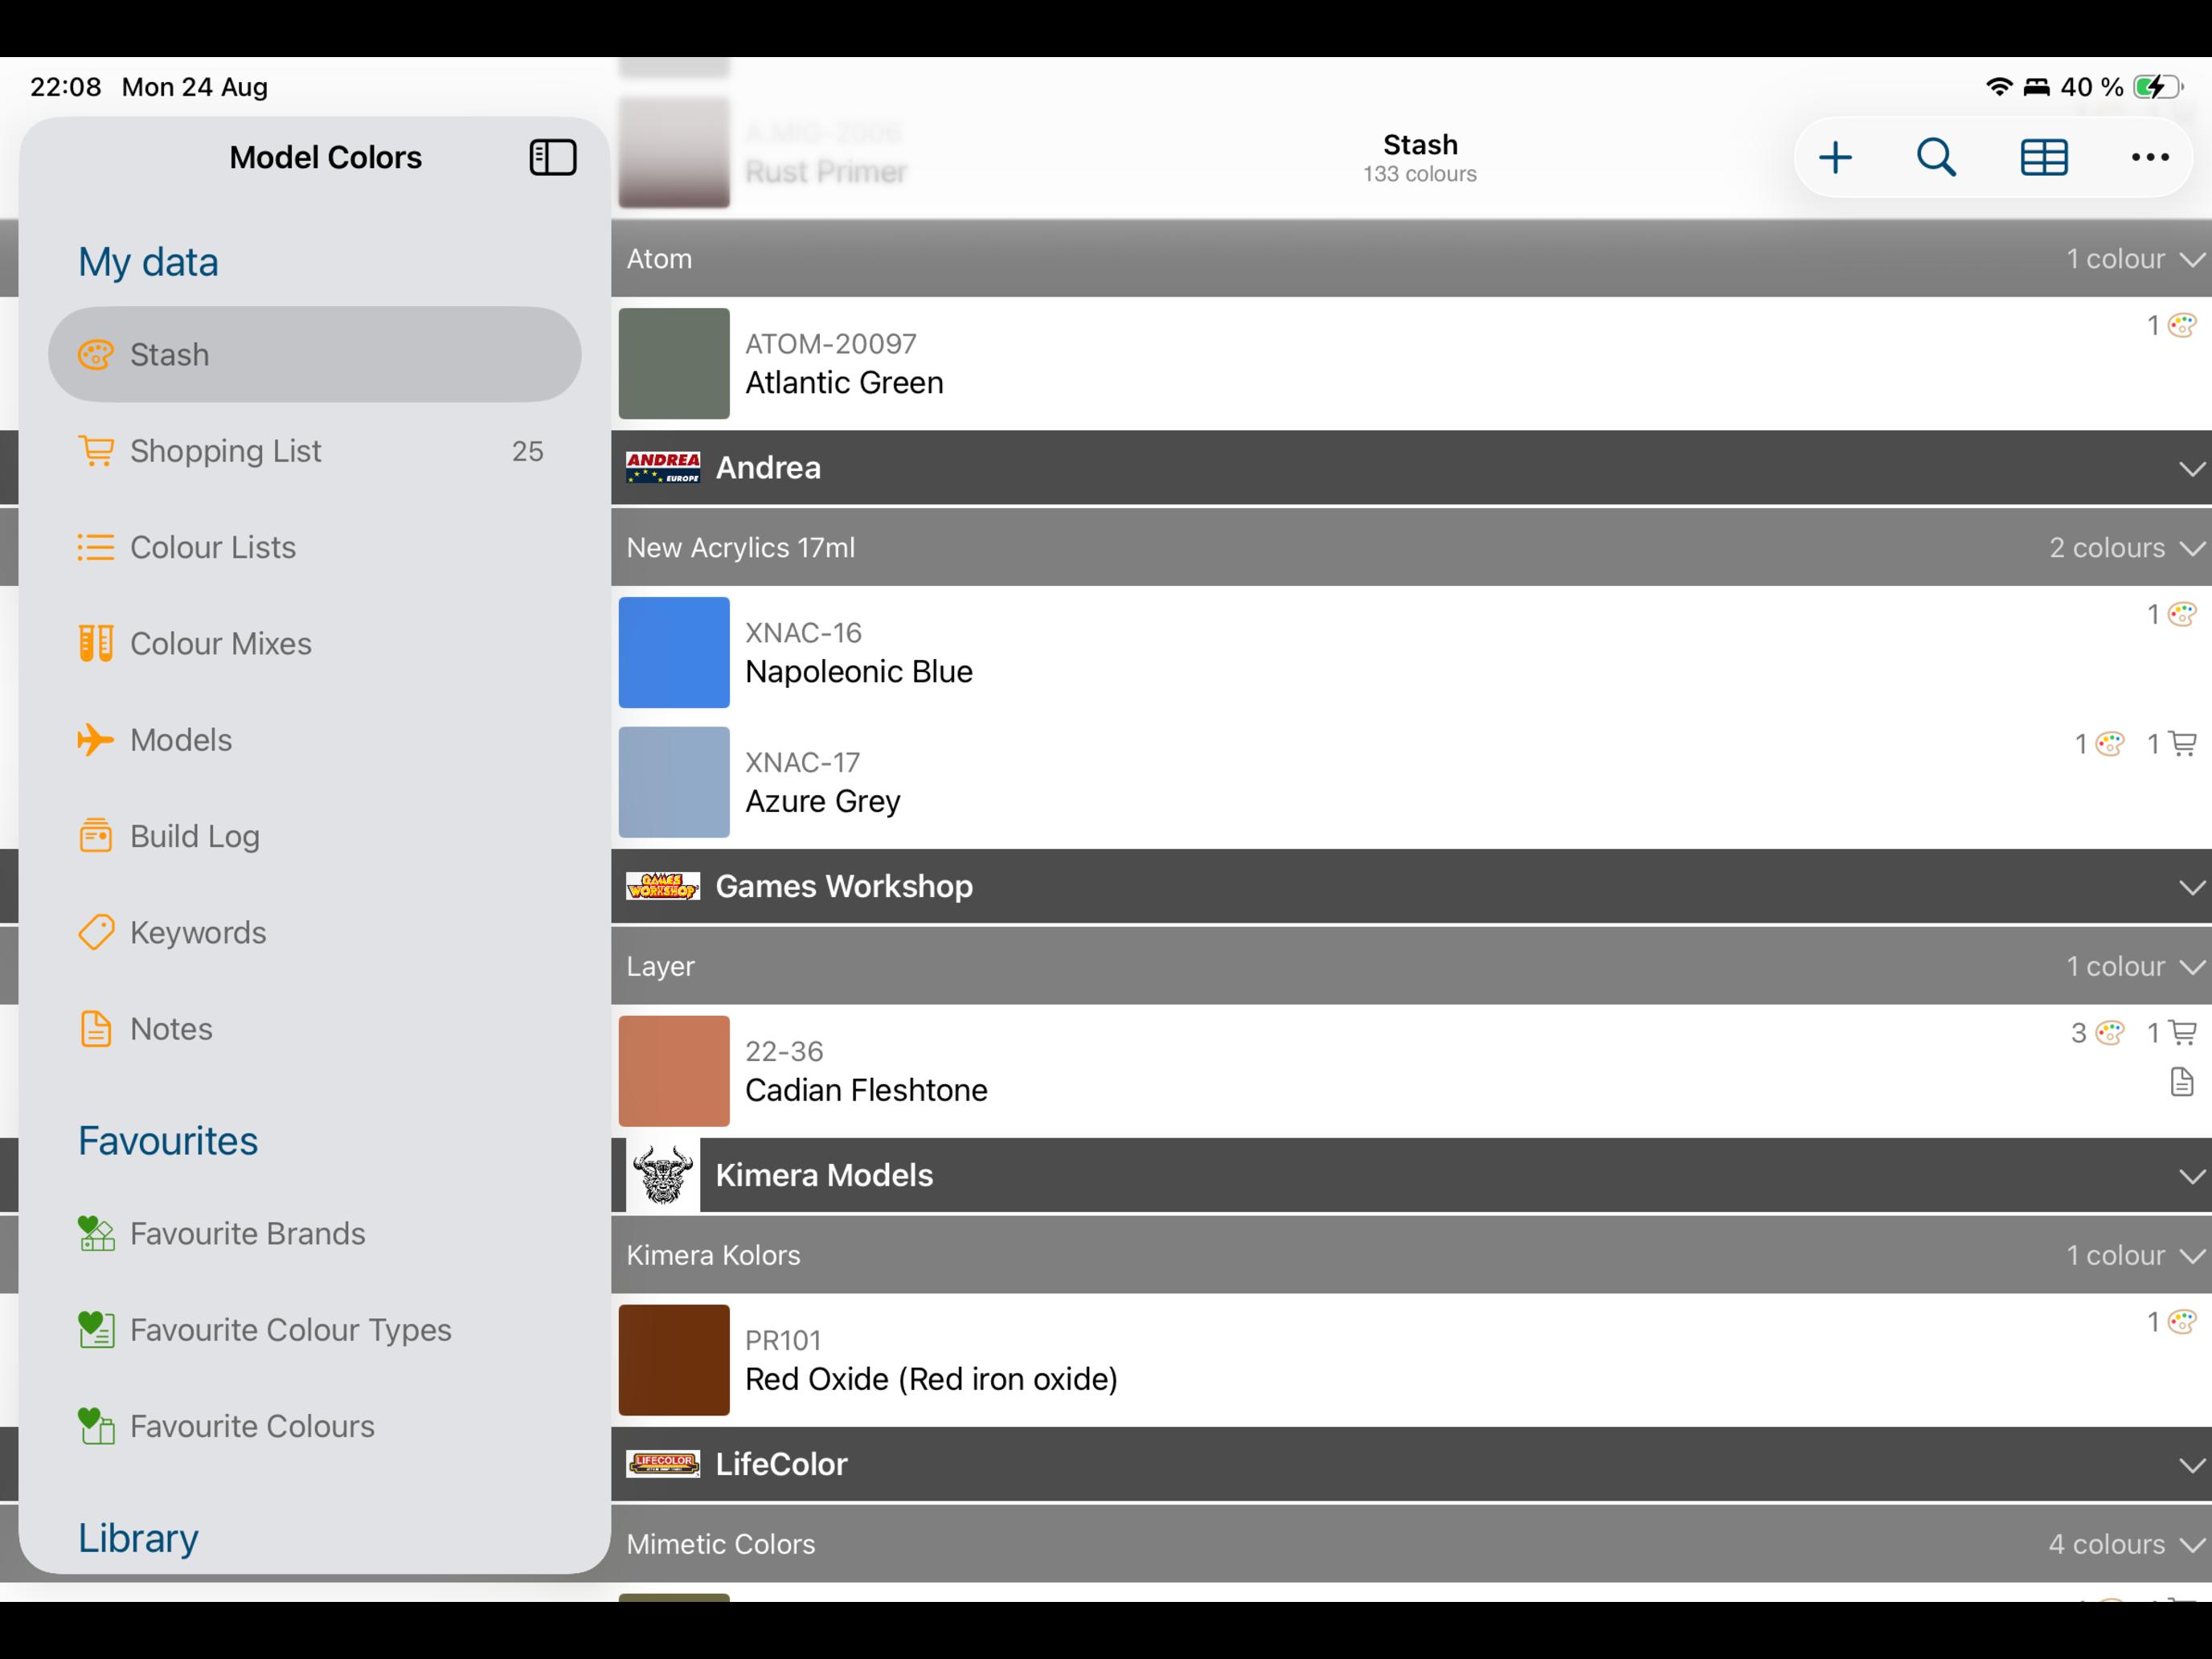Tap the 22:08 clock in status bar
The image size is (2212, 1659).
point(66,87)
